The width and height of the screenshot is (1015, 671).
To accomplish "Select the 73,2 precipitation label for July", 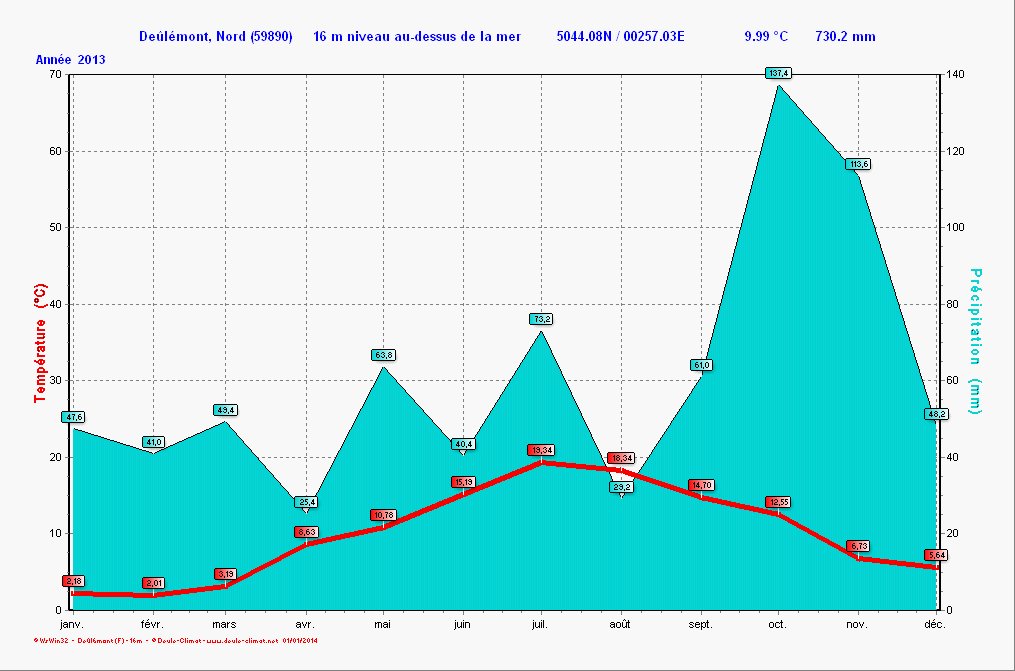I will point(541,319).
